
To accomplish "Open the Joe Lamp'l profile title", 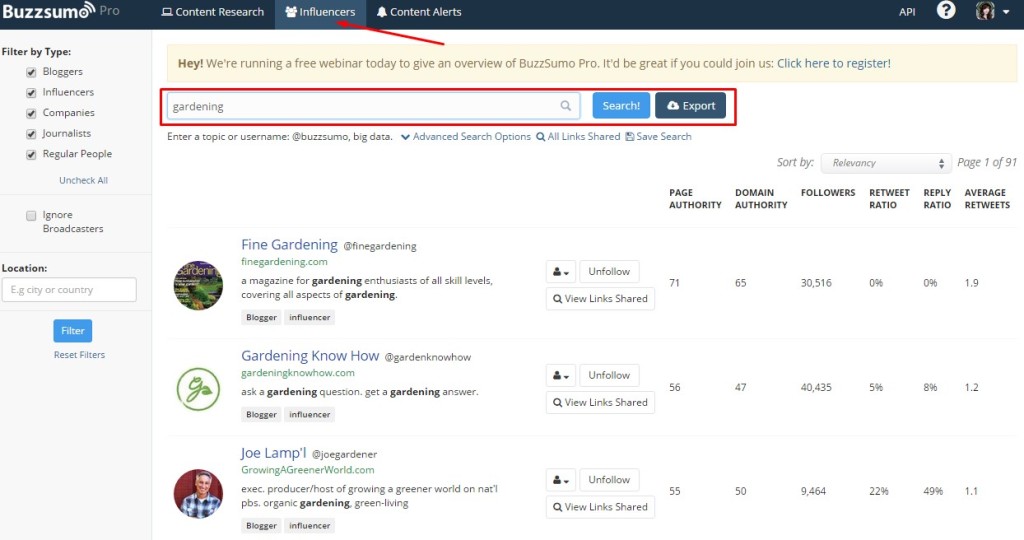I will coord(274,453).
